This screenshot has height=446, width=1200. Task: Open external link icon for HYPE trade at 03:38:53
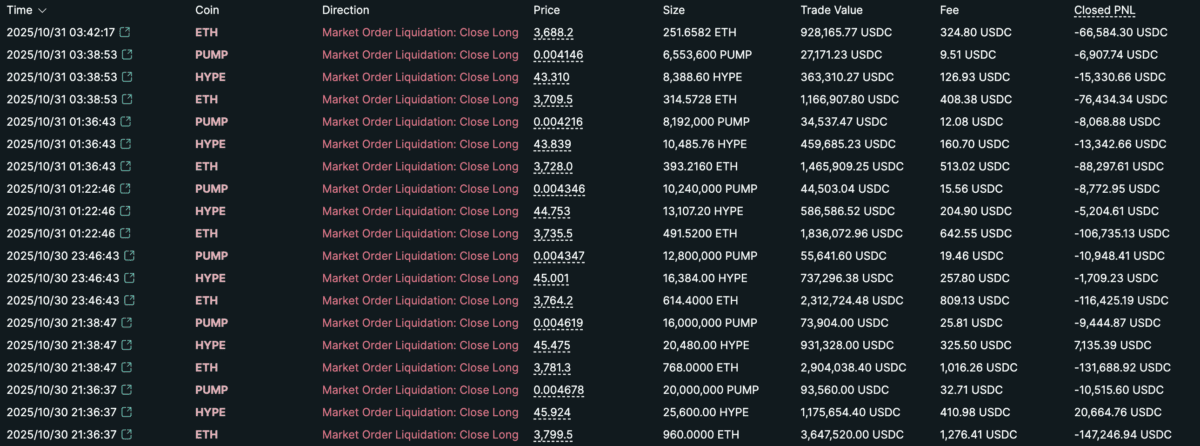[x=125, y=77]
